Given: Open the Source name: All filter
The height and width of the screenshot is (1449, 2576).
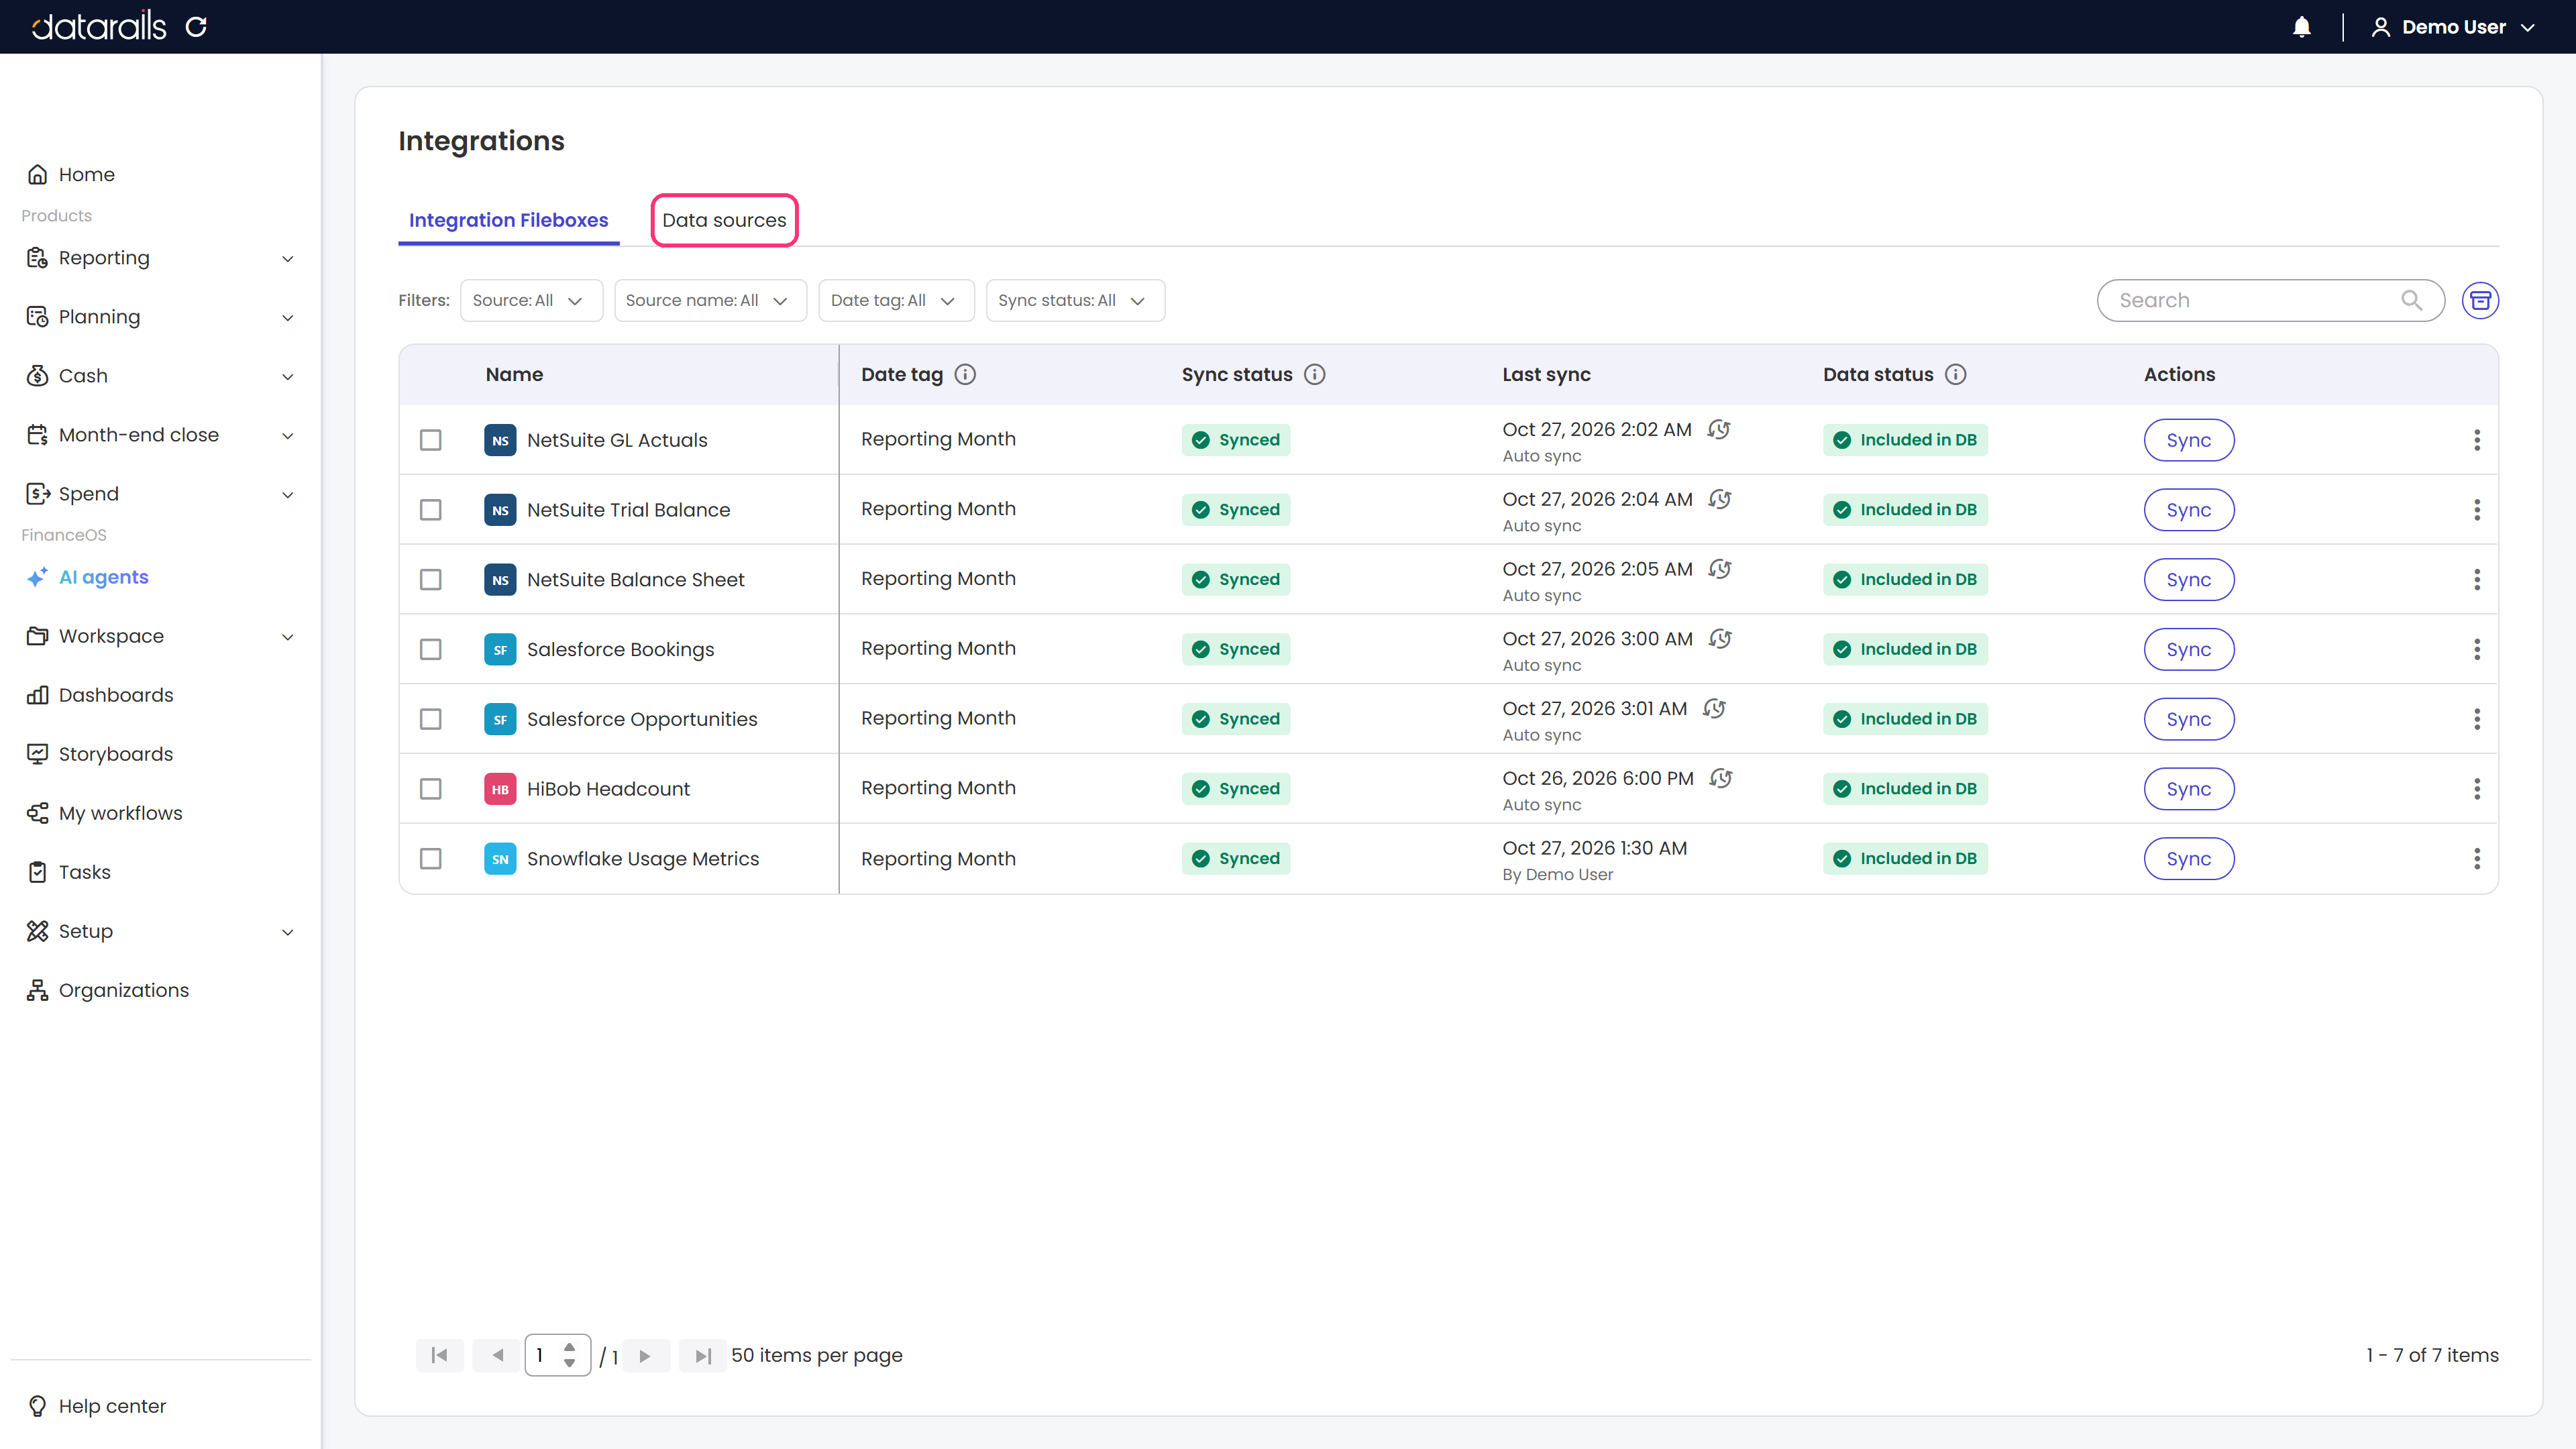Looking at the screenshot, I should [x=710, y=300].
